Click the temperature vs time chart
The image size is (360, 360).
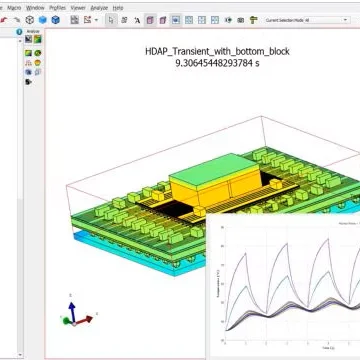(x=283, y=287)
